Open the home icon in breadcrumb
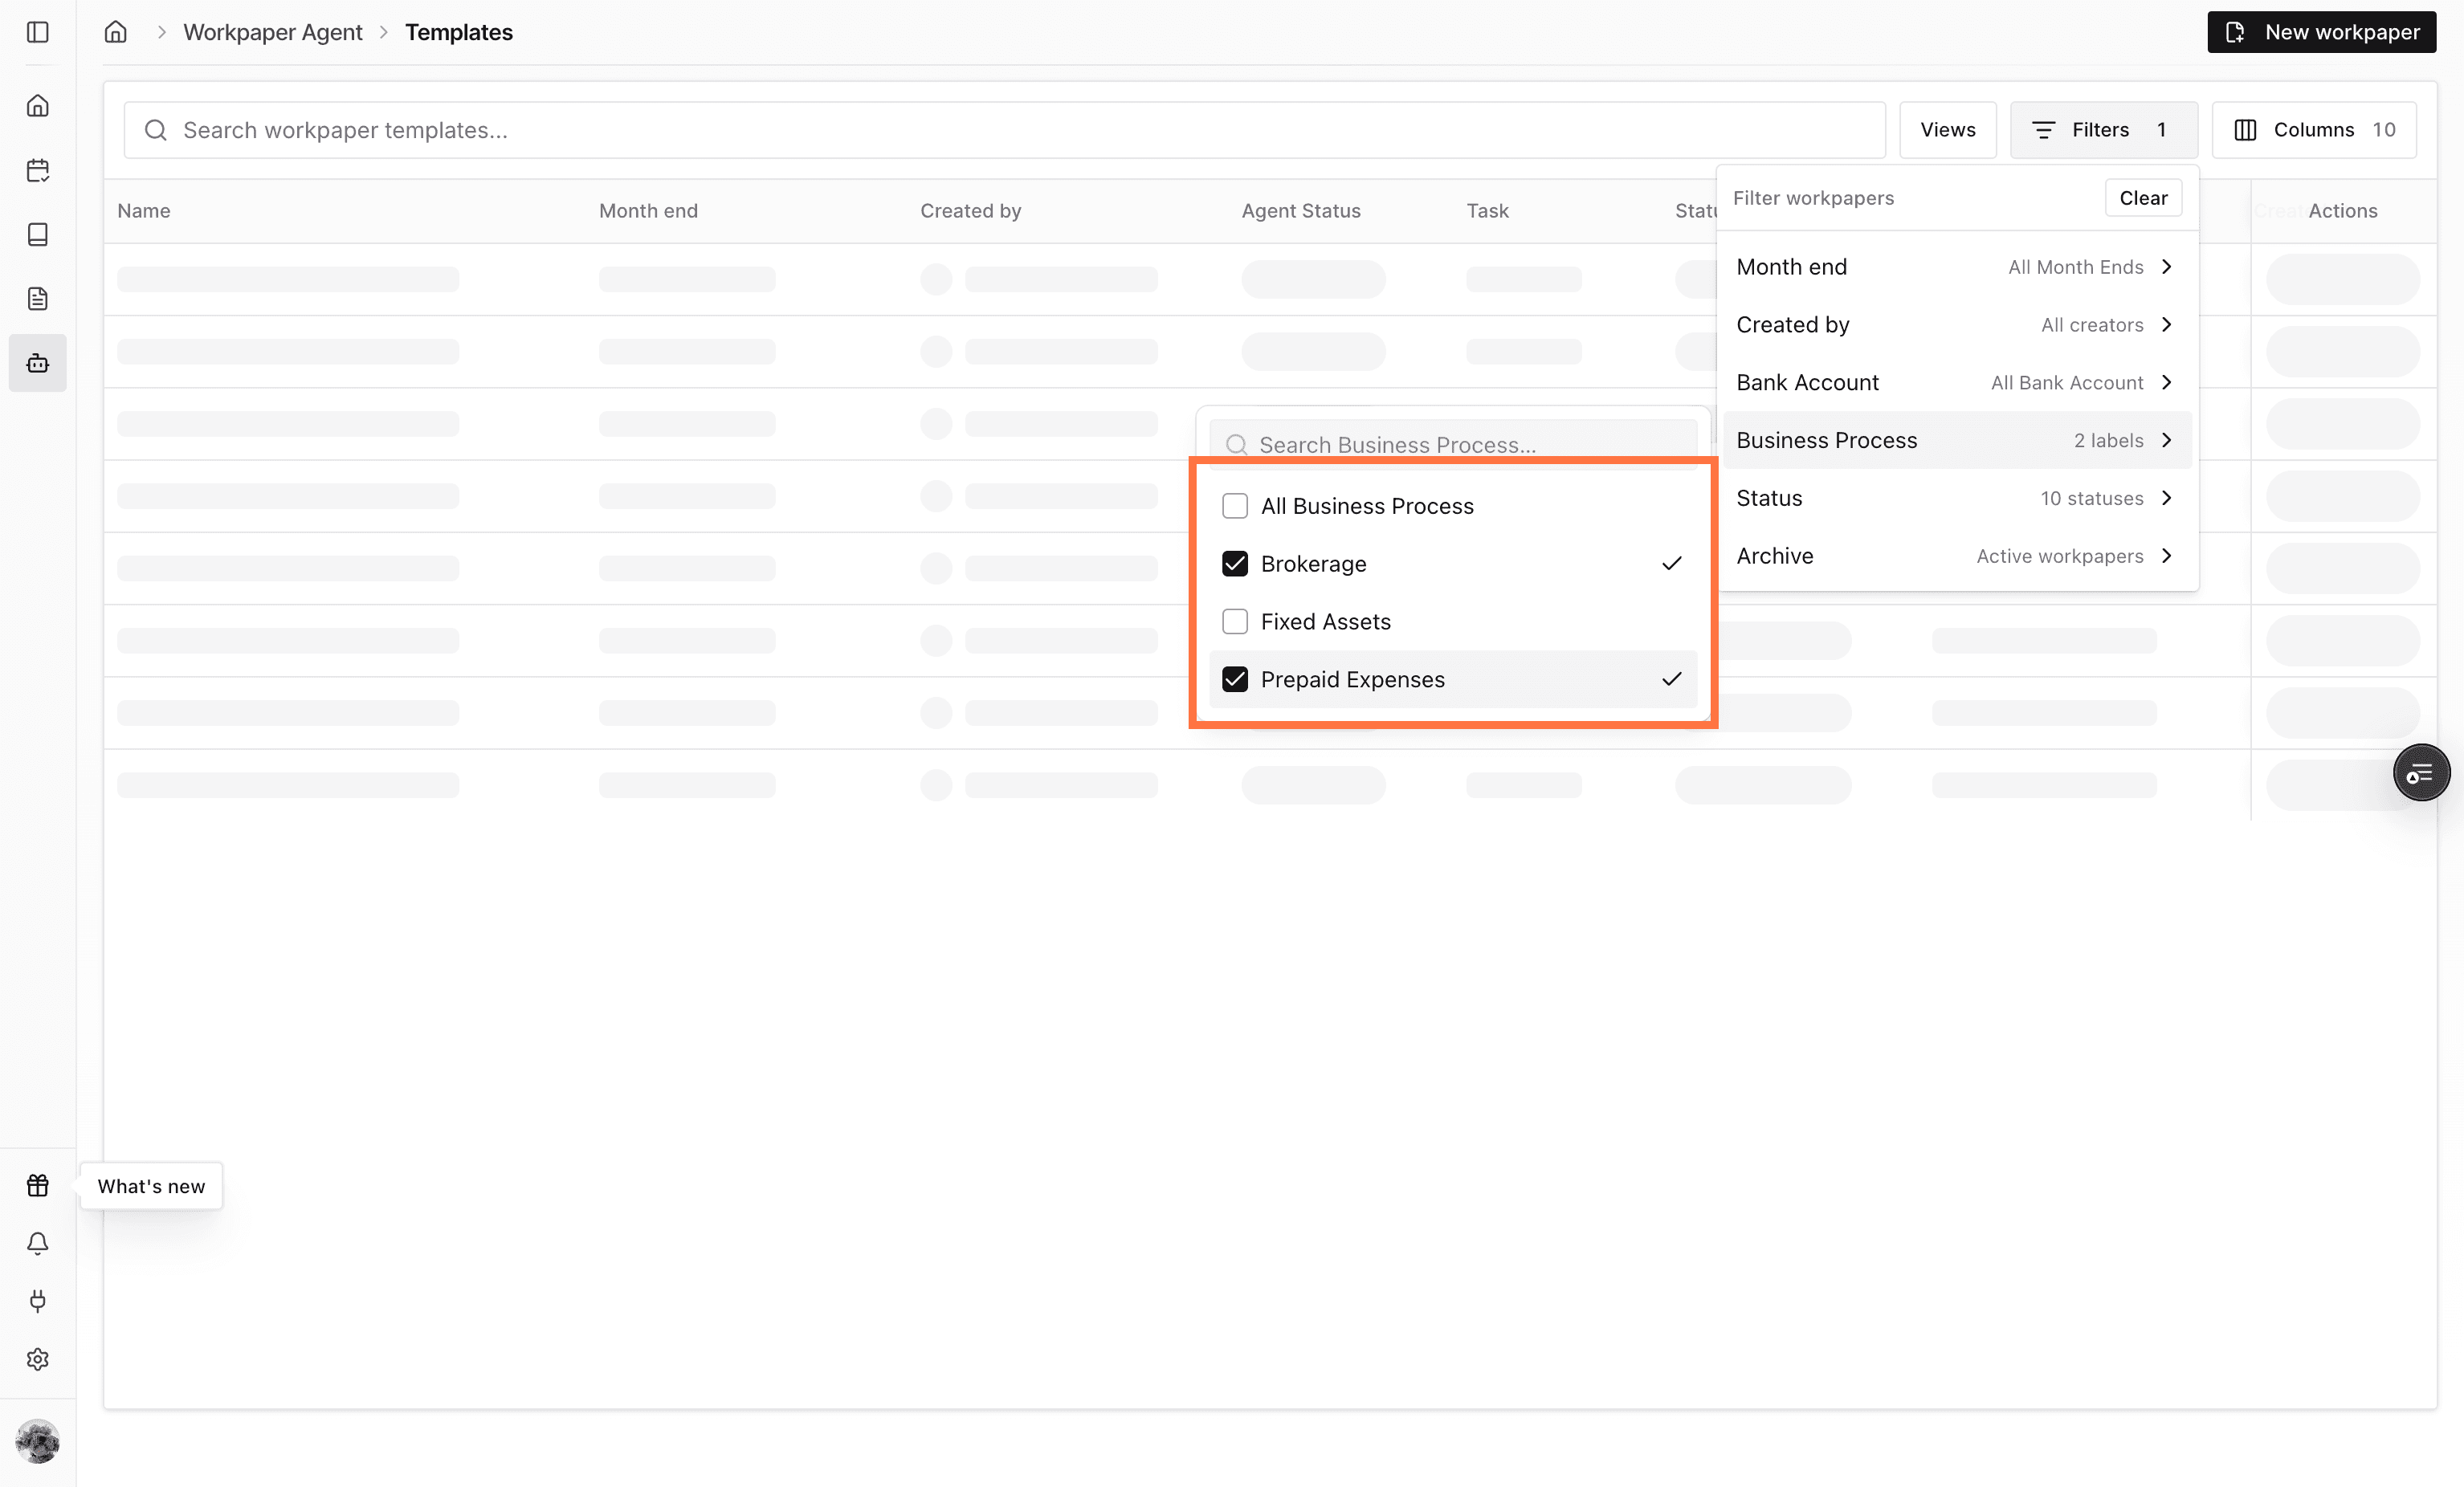 (x=116, y=32)
